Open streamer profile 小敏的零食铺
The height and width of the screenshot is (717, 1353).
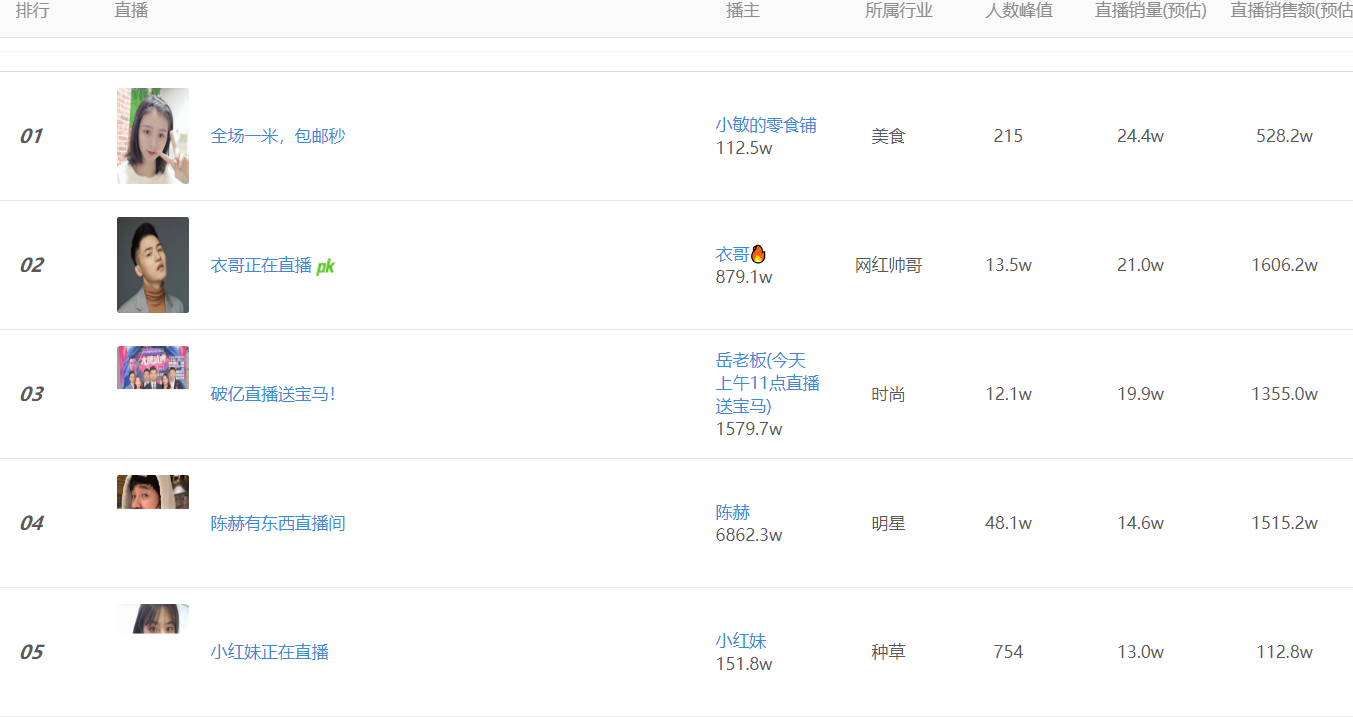[x=766, y=125]
